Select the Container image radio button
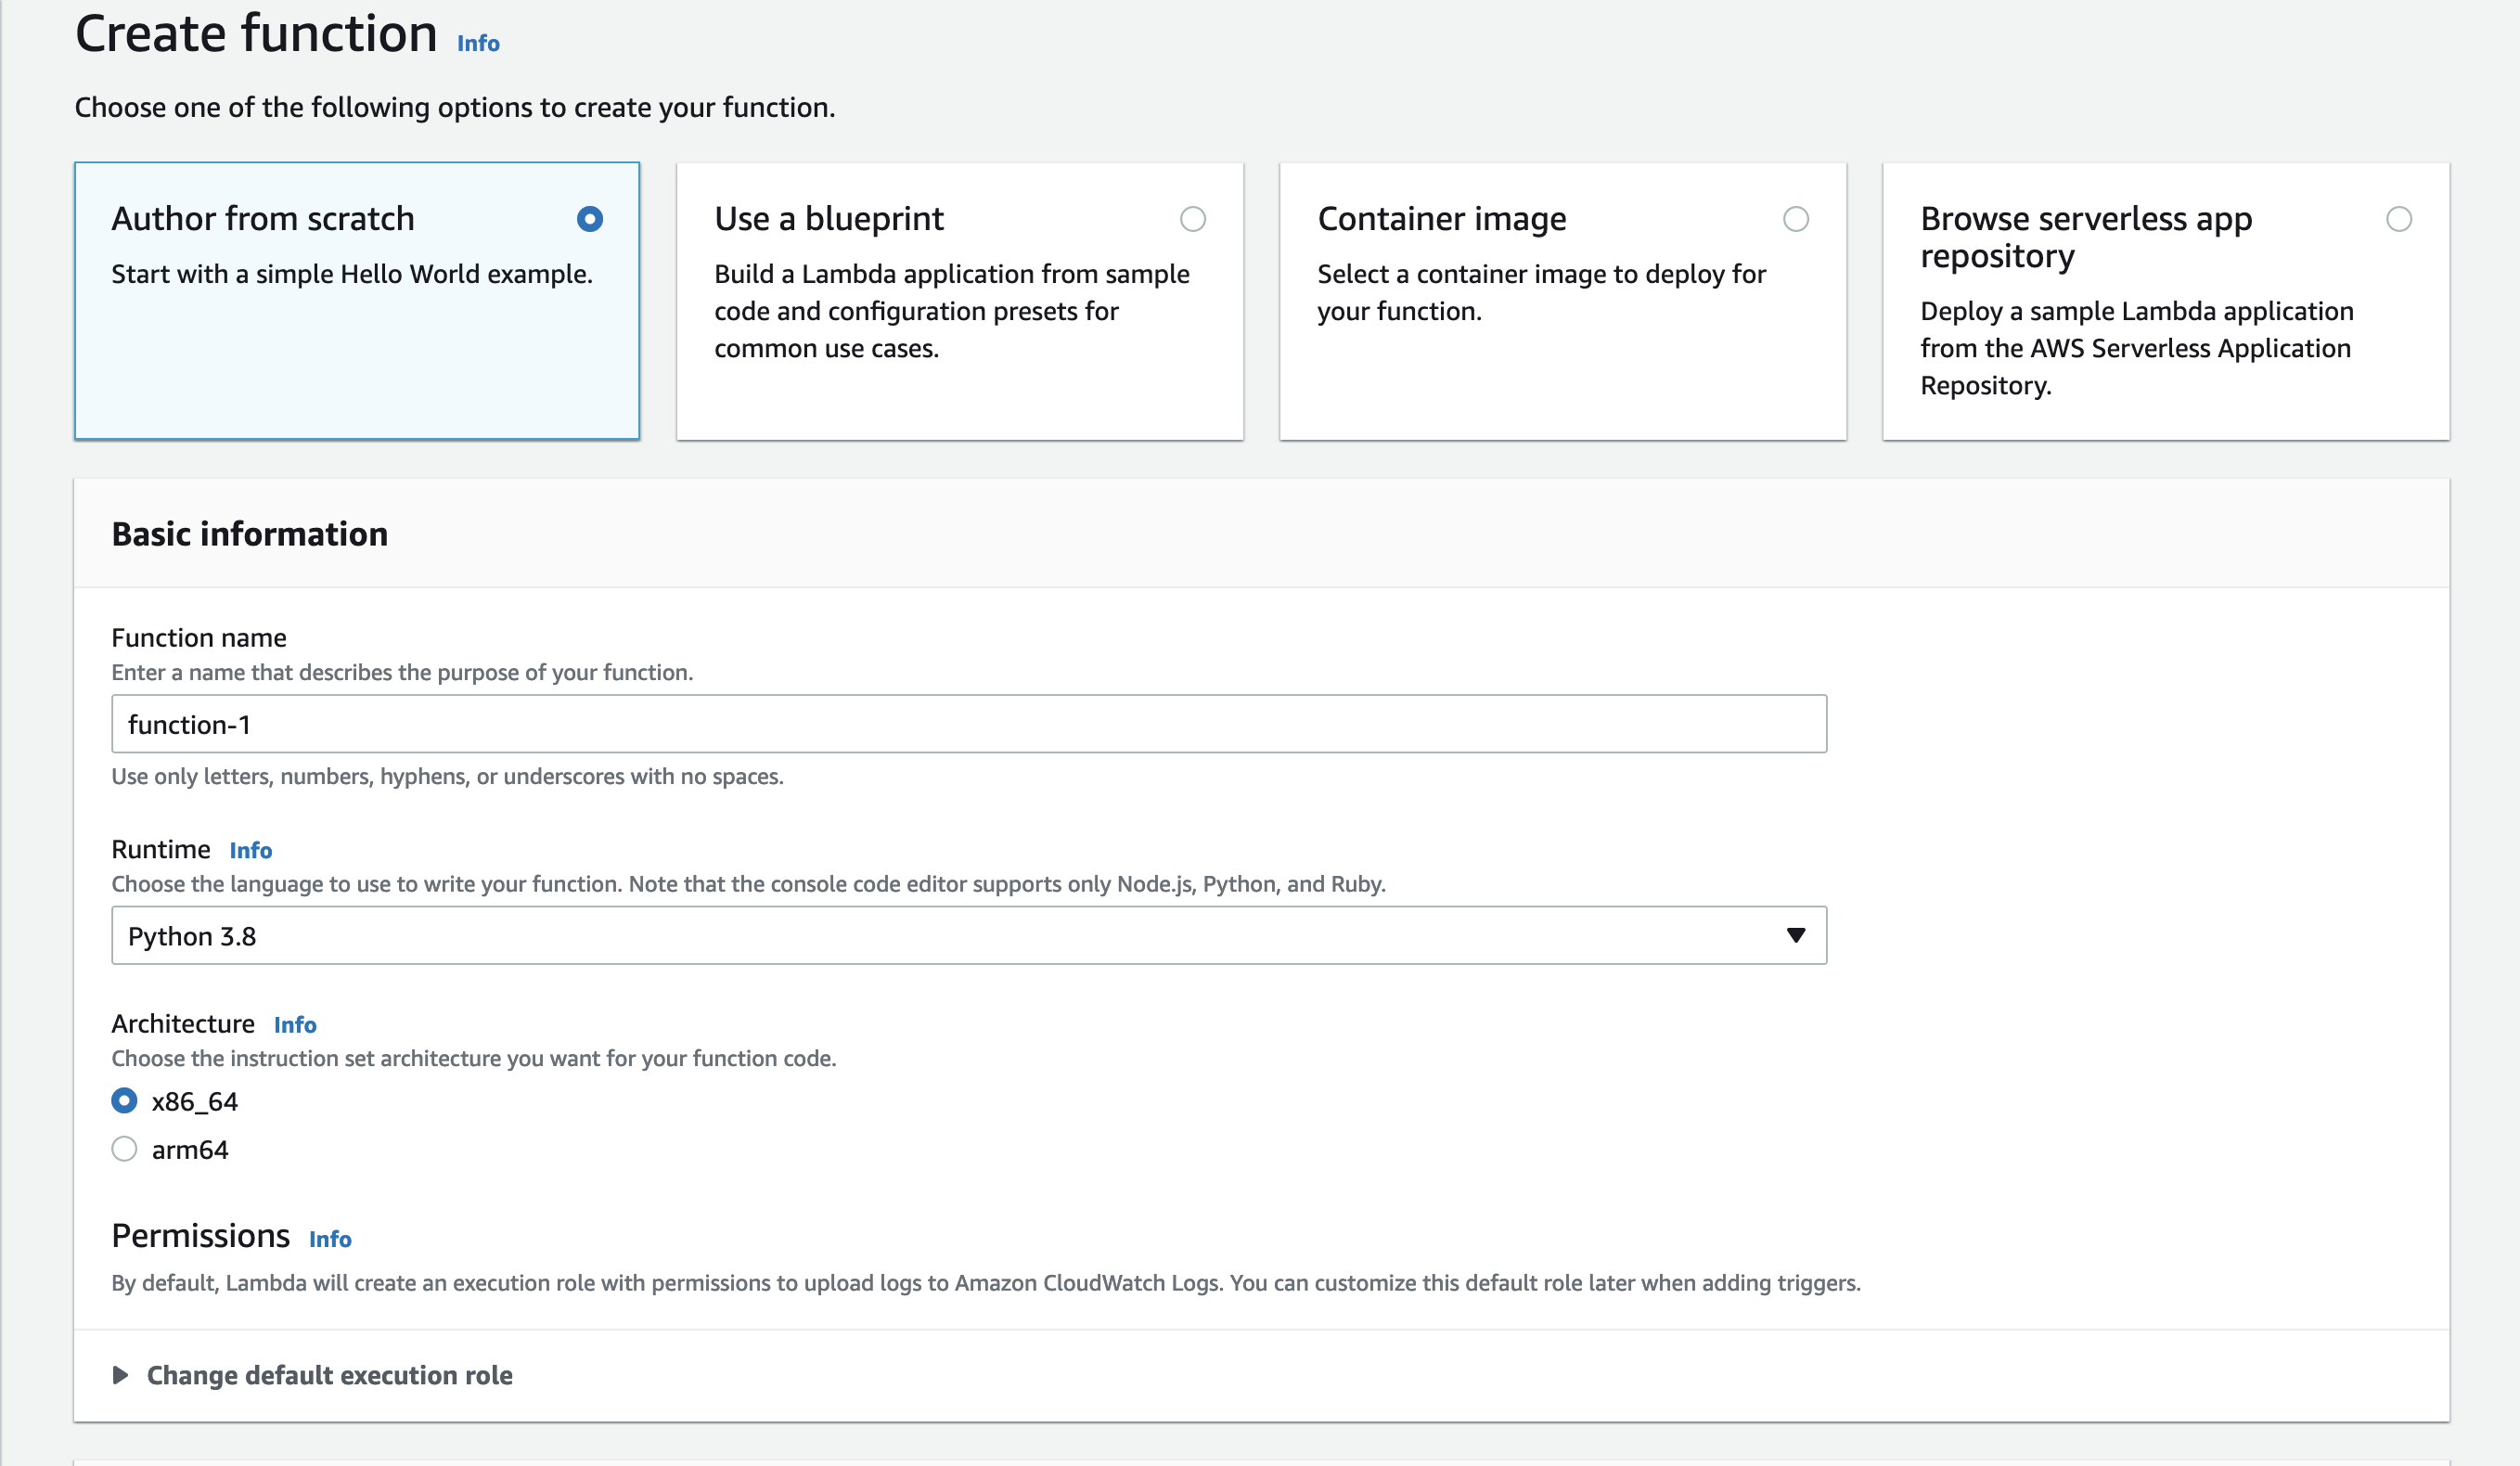Image resolution: width=2520 pixels, height=1466 pixels. [x=1796, y=221]
